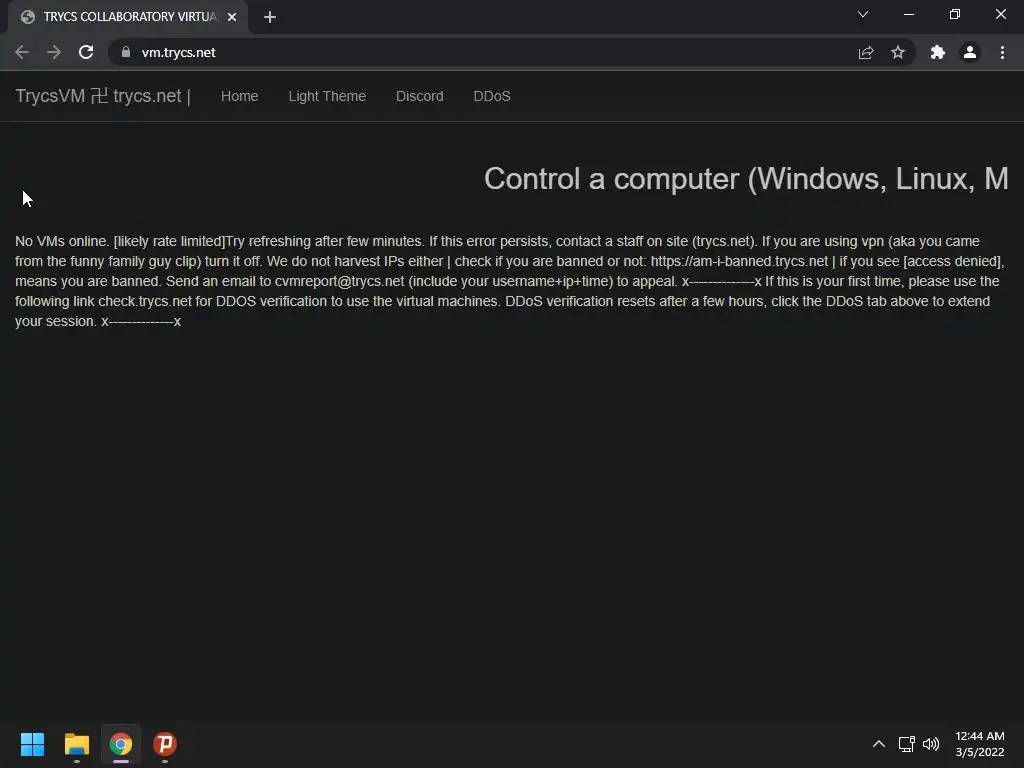
Task: Restore down the Chrome window
Action: (955, 14)
